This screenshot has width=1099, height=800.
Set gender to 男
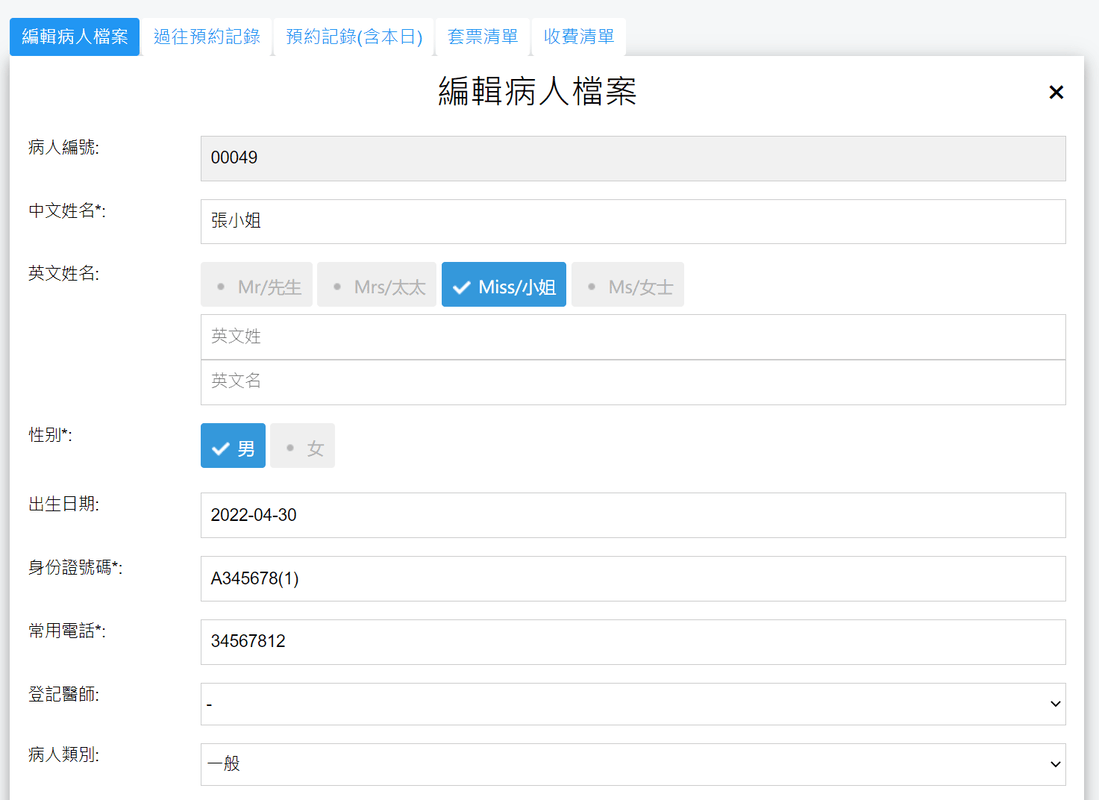pos(233,446)
